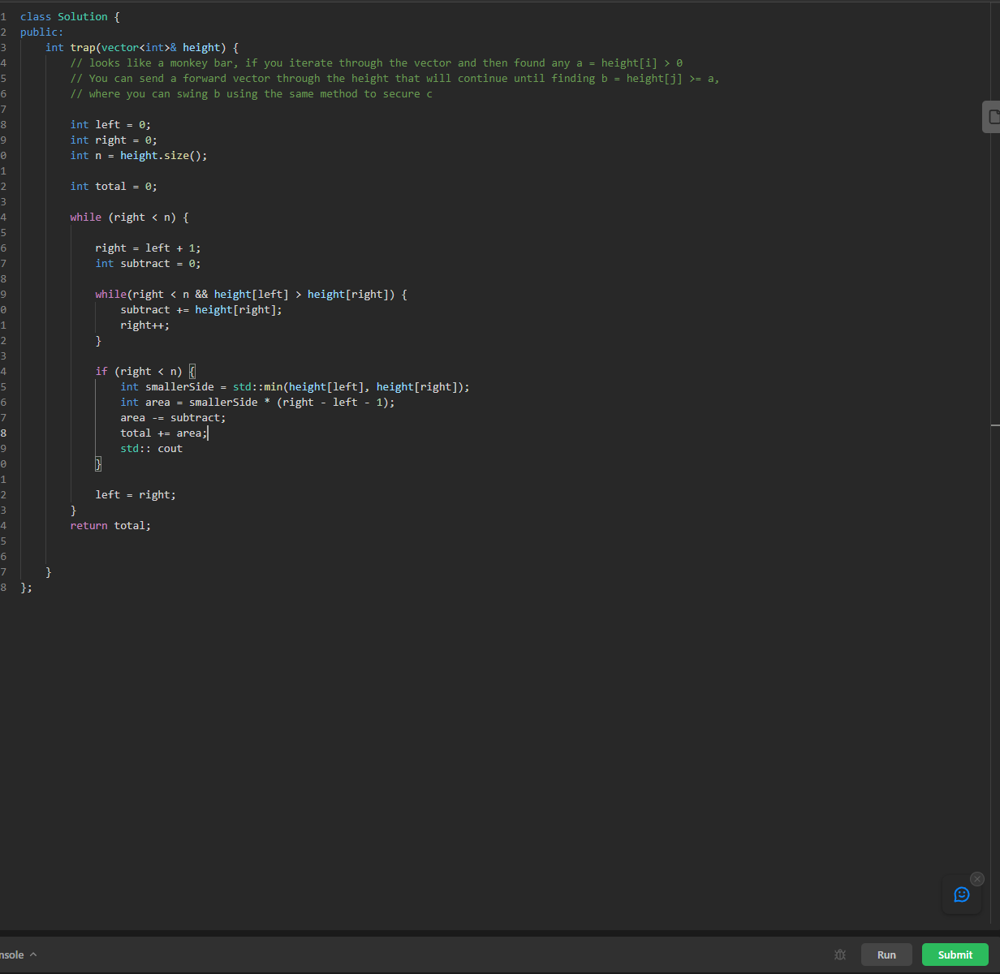1000x974 pixels.
Task: Click the comment starting 'You can send a forward vector'
Action: [395, 78]
